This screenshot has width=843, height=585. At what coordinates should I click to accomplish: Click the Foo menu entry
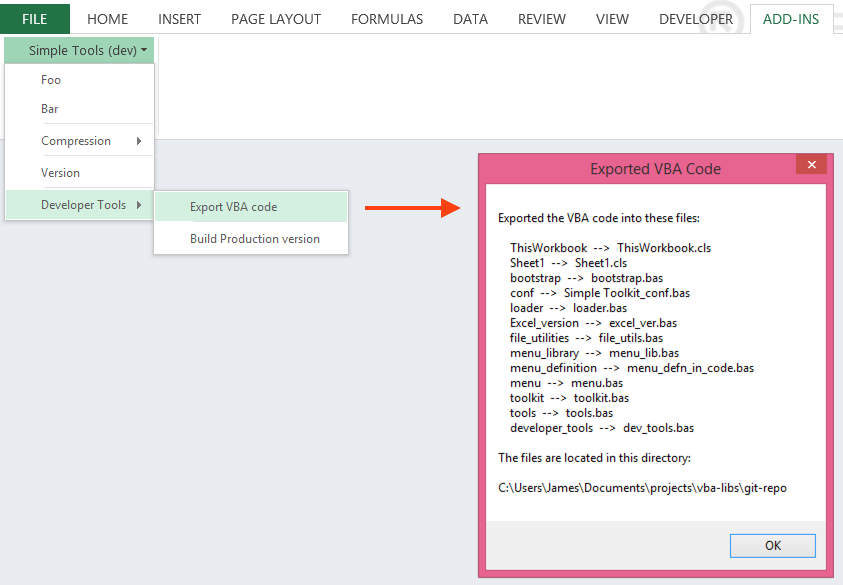[50, 79]
